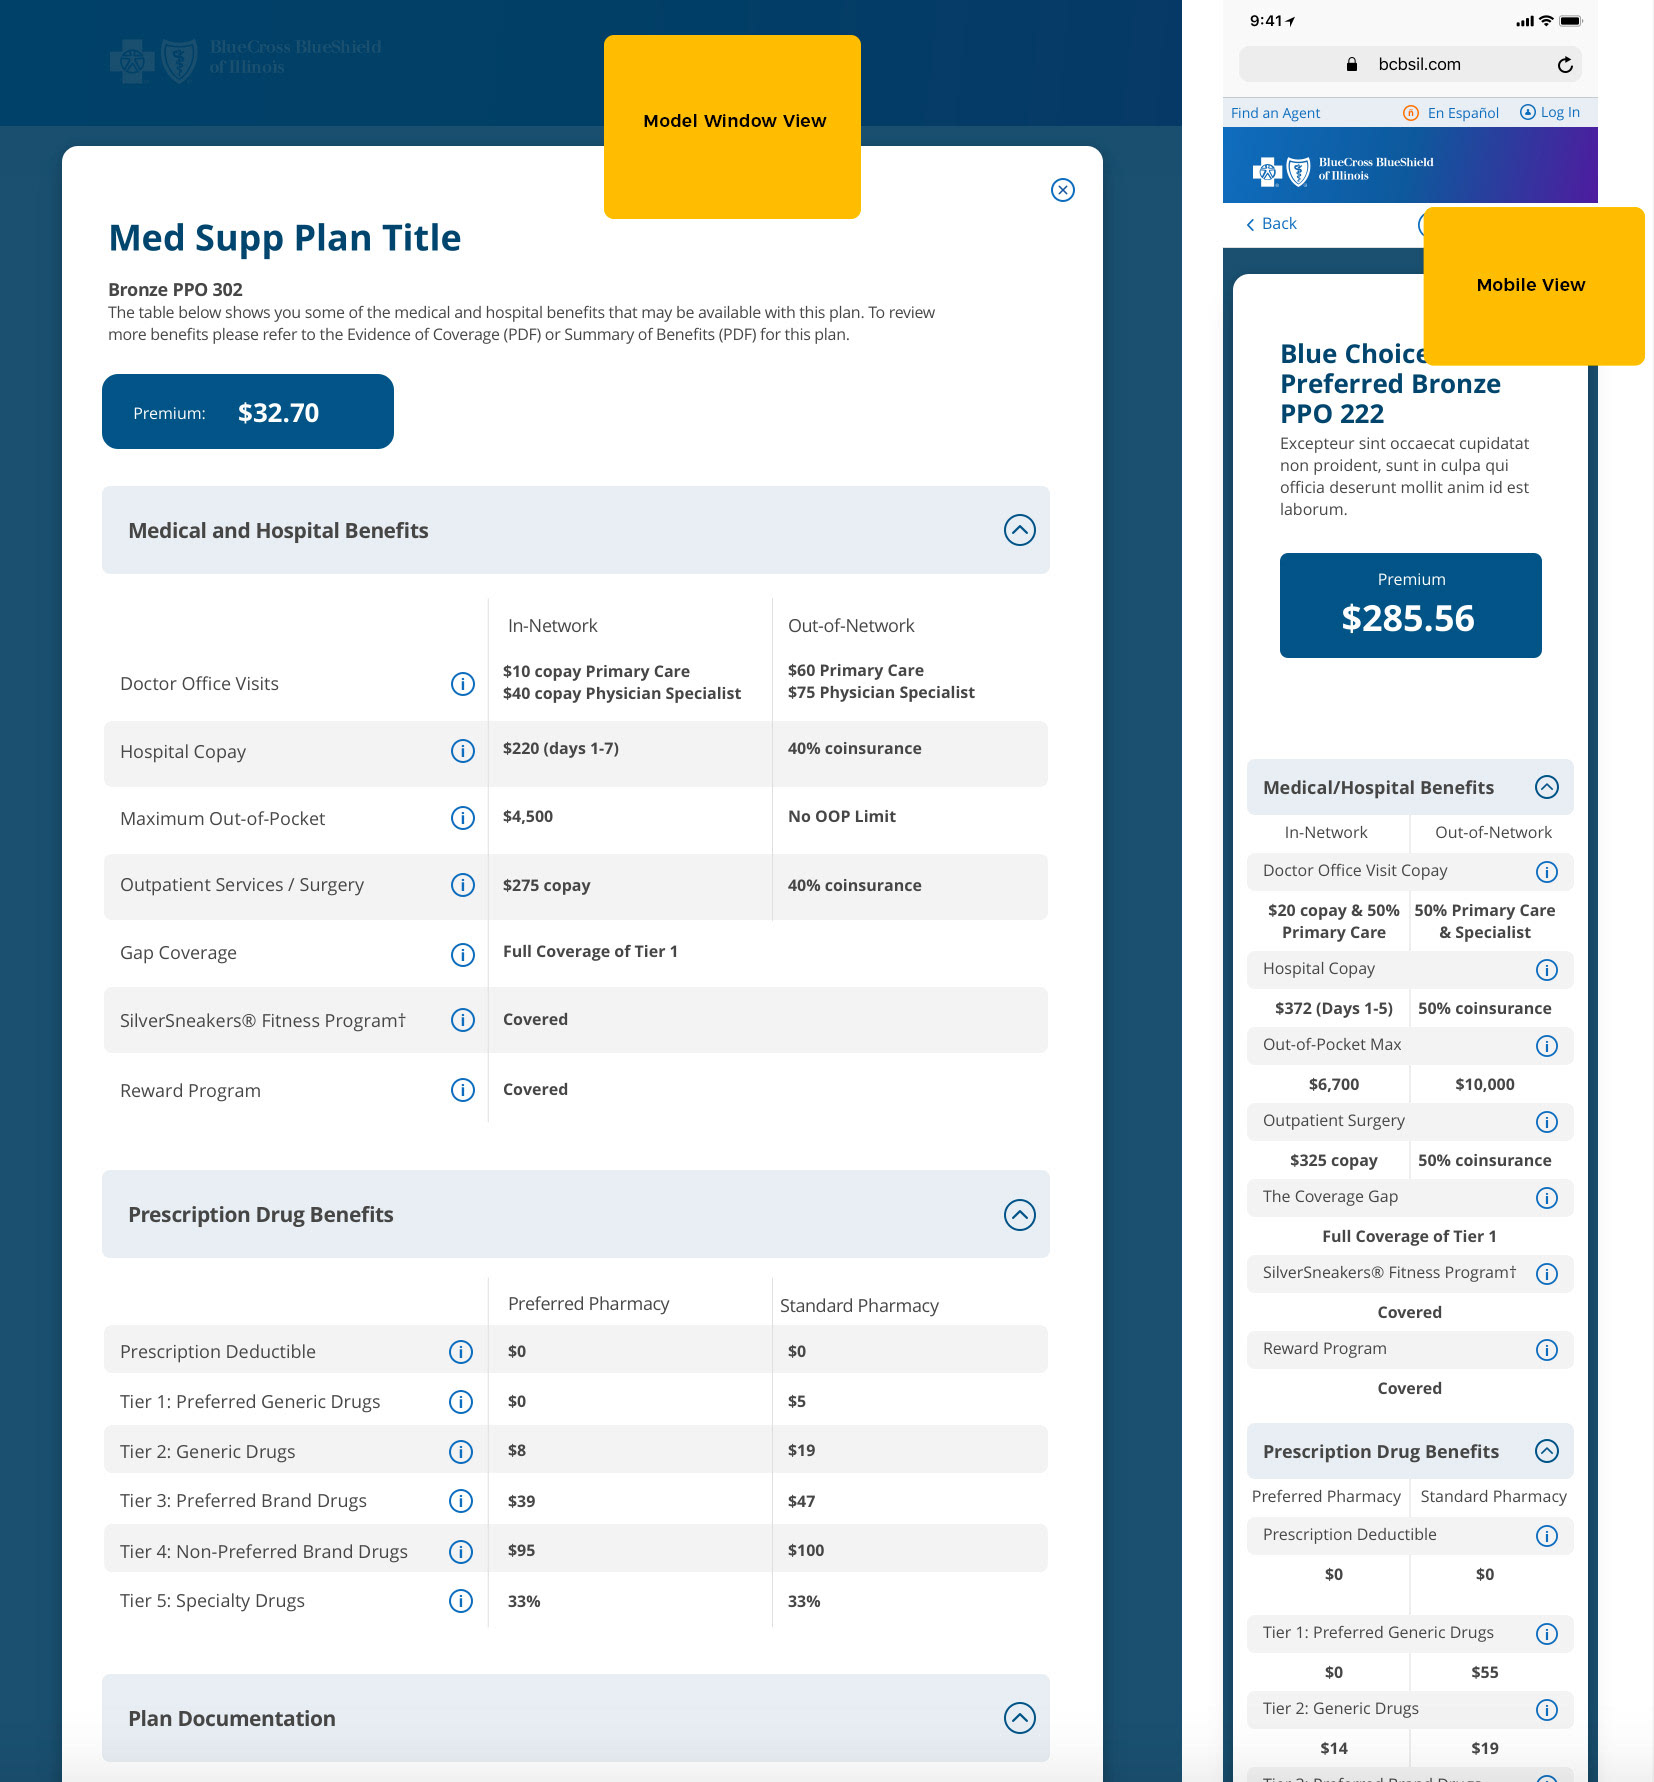Click the '$275 copay' cell
The image size is (1654, 1782).
click(x=546, y=886)
